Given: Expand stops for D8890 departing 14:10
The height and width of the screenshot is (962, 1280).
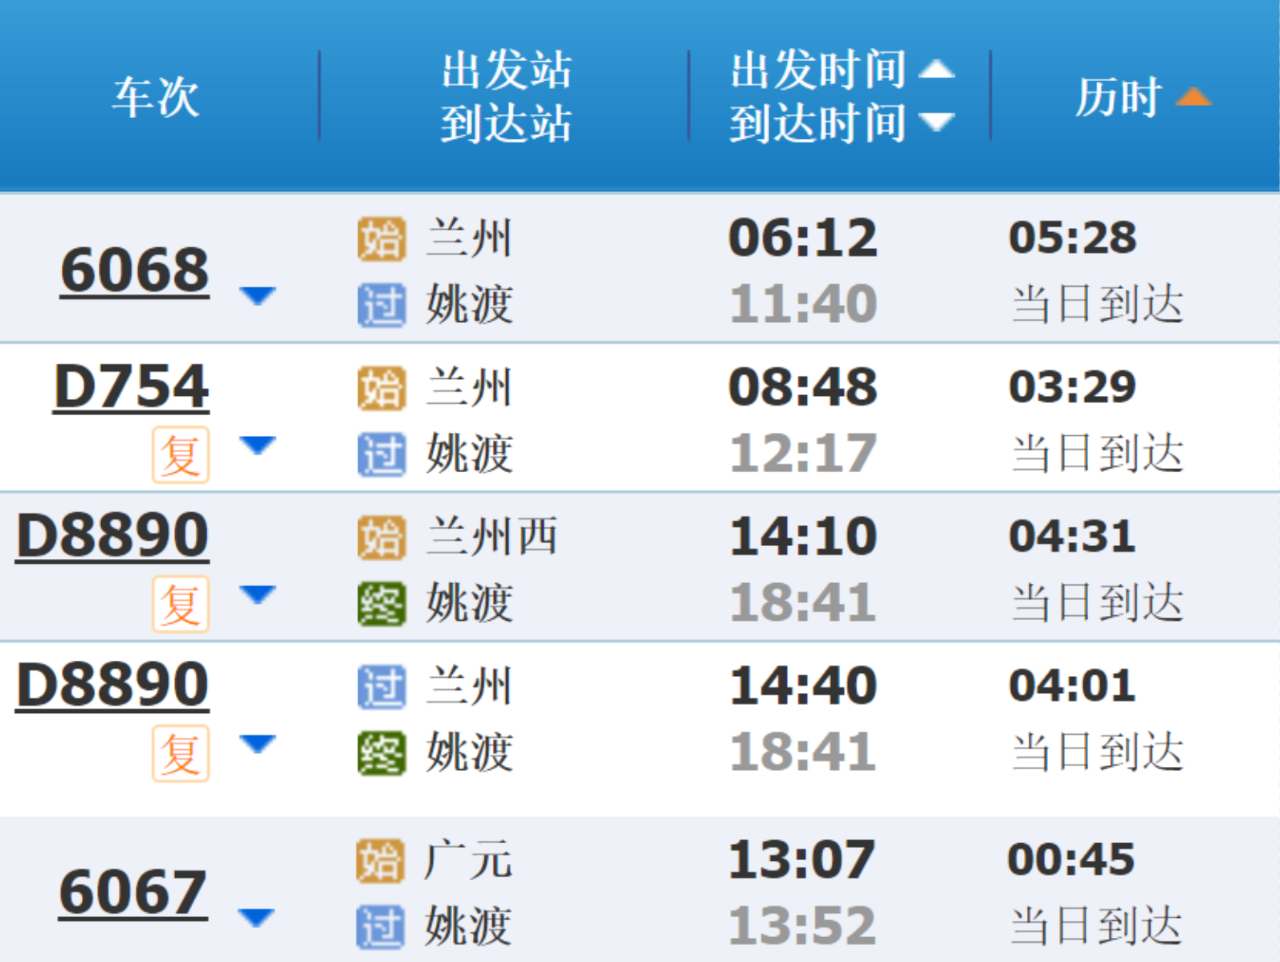Looking at the screenshot, I should point(257,595).
